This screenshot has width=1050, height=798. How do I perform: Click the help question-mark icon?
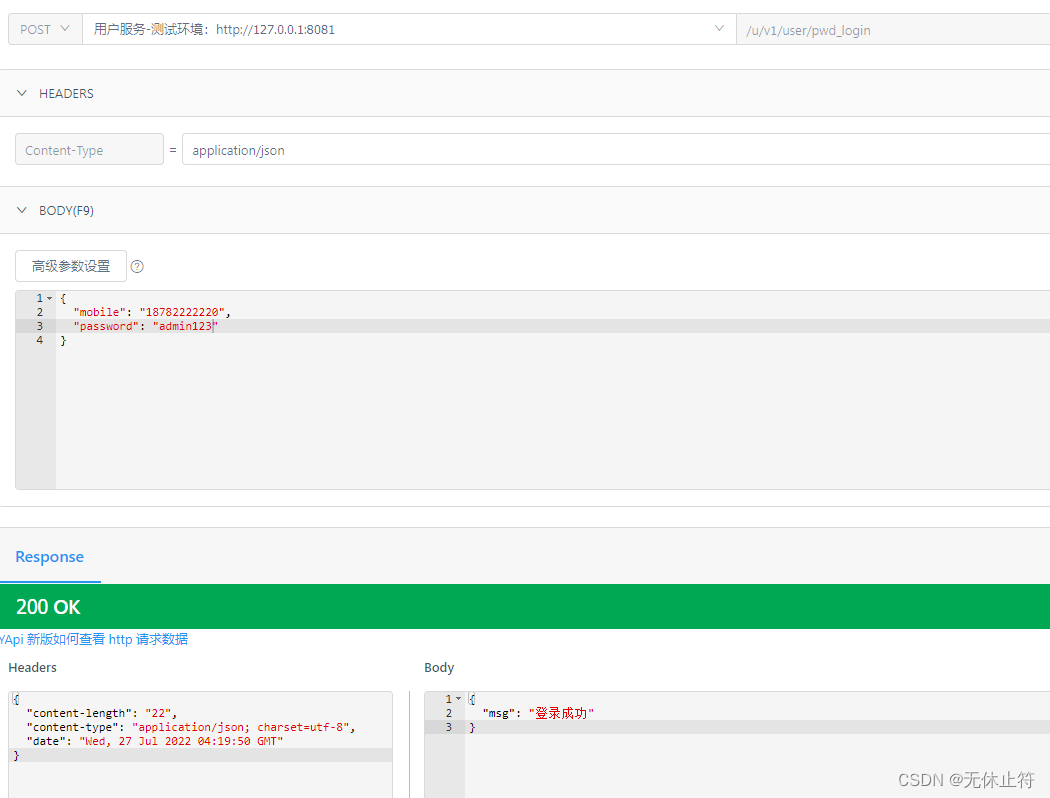[137, 266]
